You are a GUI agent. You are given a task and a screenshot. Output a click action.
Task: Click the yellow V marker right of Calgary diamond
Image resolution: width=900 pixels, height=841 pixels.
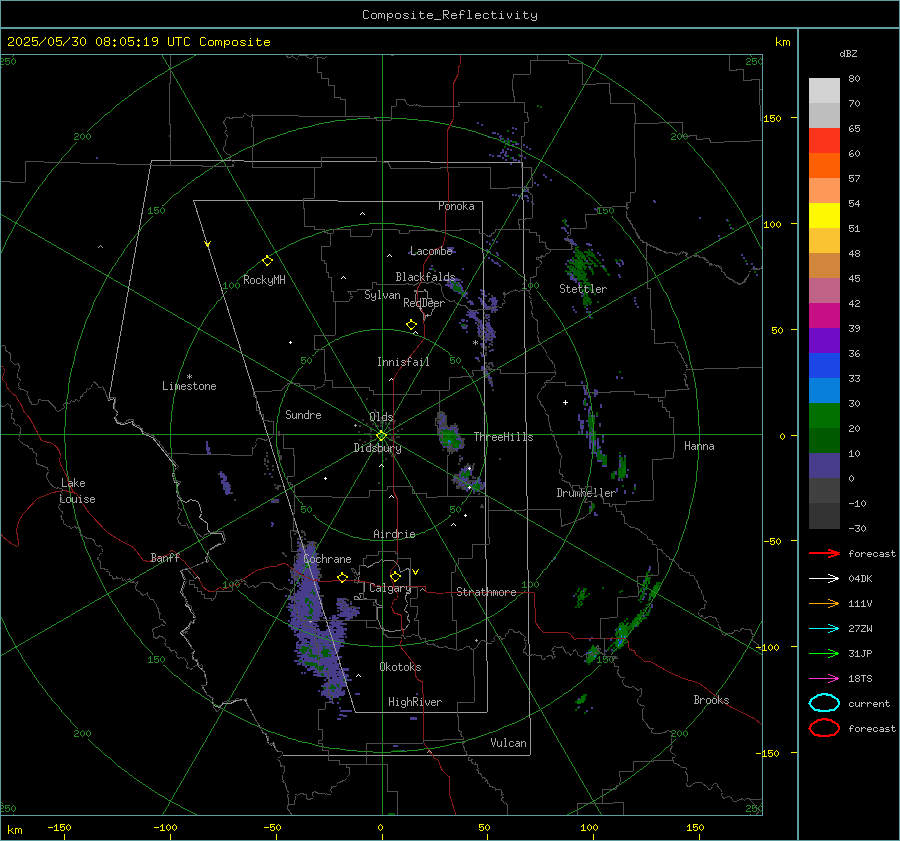[x=416, y=572]
